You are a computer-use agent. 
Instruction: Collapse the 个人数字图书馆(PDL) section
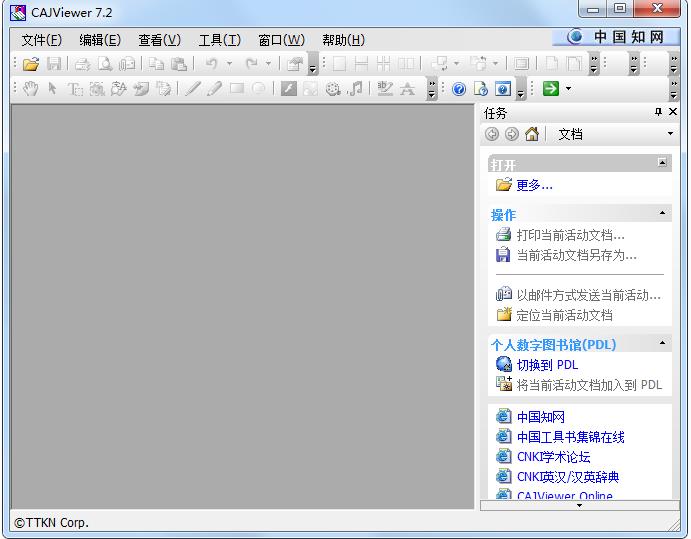[x=662, y=344]
